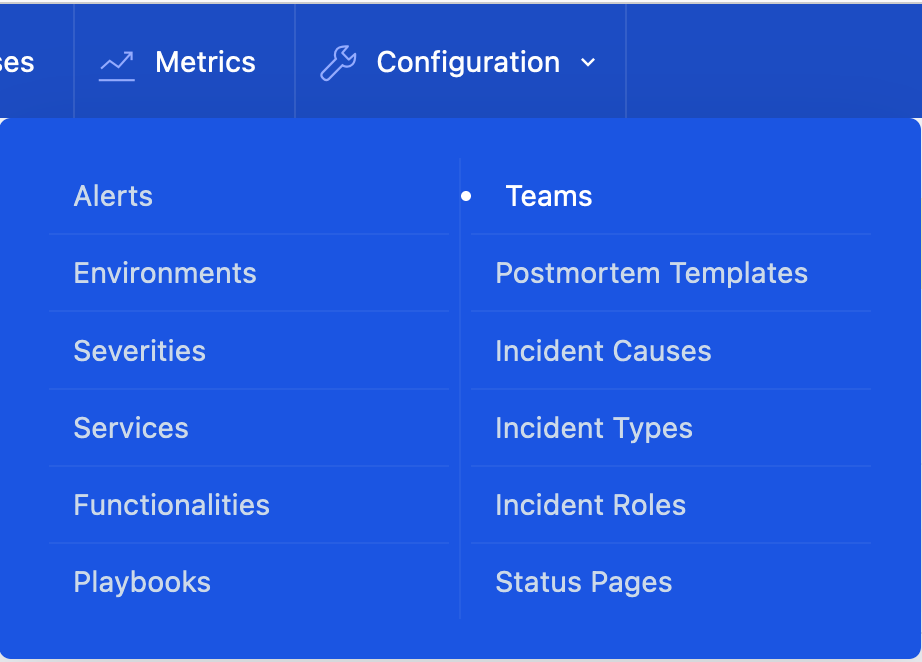This screenshot has width=922, height=662.
Task: Choose Functionalities from the menu
Action: [x=171, y=505]
